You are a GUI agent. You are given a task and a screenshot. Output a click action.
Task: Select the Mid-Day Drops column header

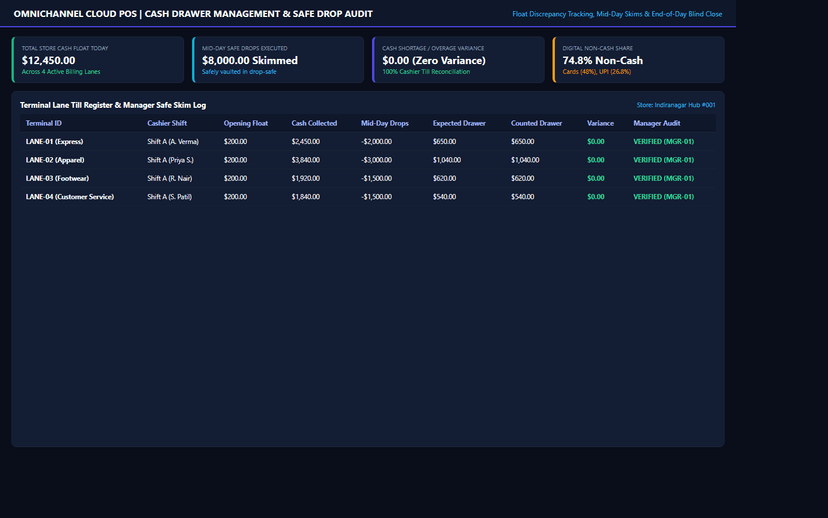pos(384,123)
